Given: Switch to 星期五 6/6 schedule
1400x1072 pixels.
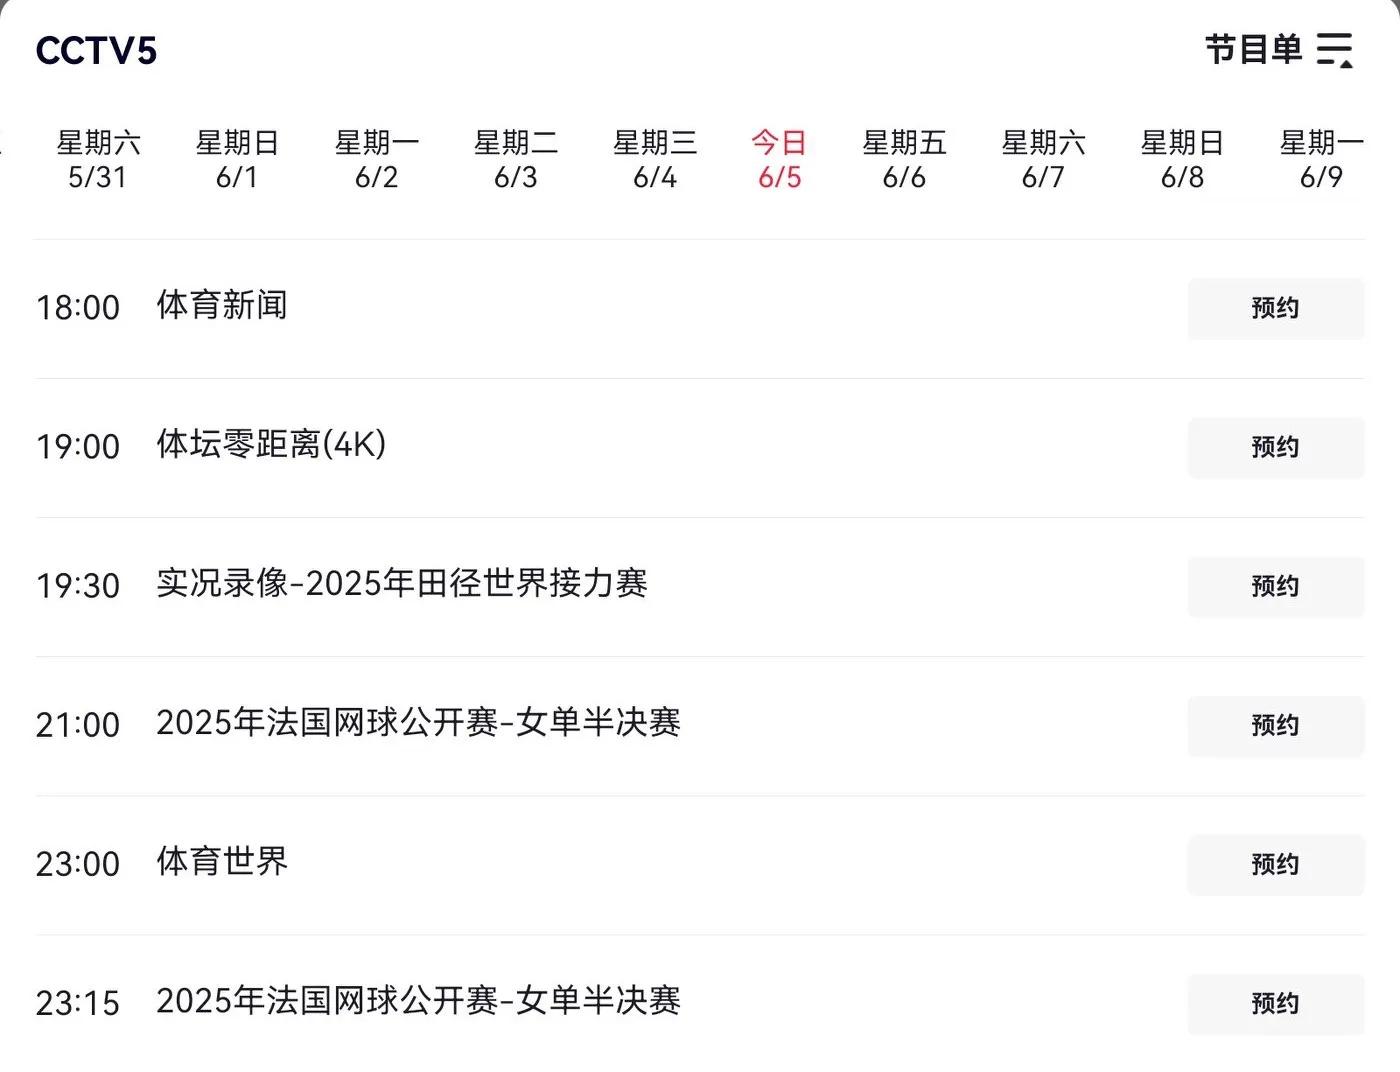Looking at the screenshot, I should click(x=904, y=160).
